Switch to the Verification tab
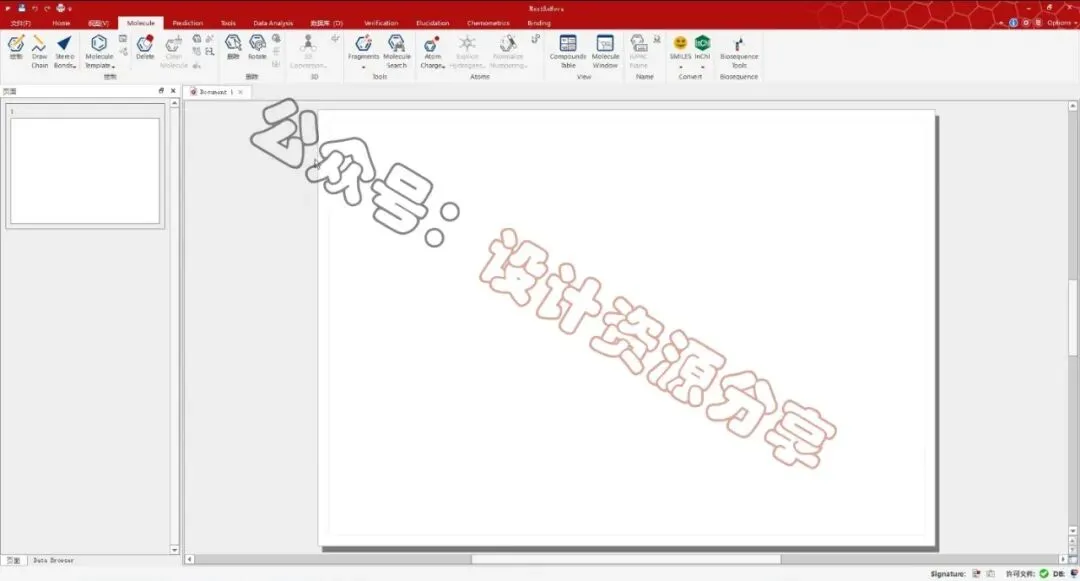1080x581 pixels. click(381, 23)
